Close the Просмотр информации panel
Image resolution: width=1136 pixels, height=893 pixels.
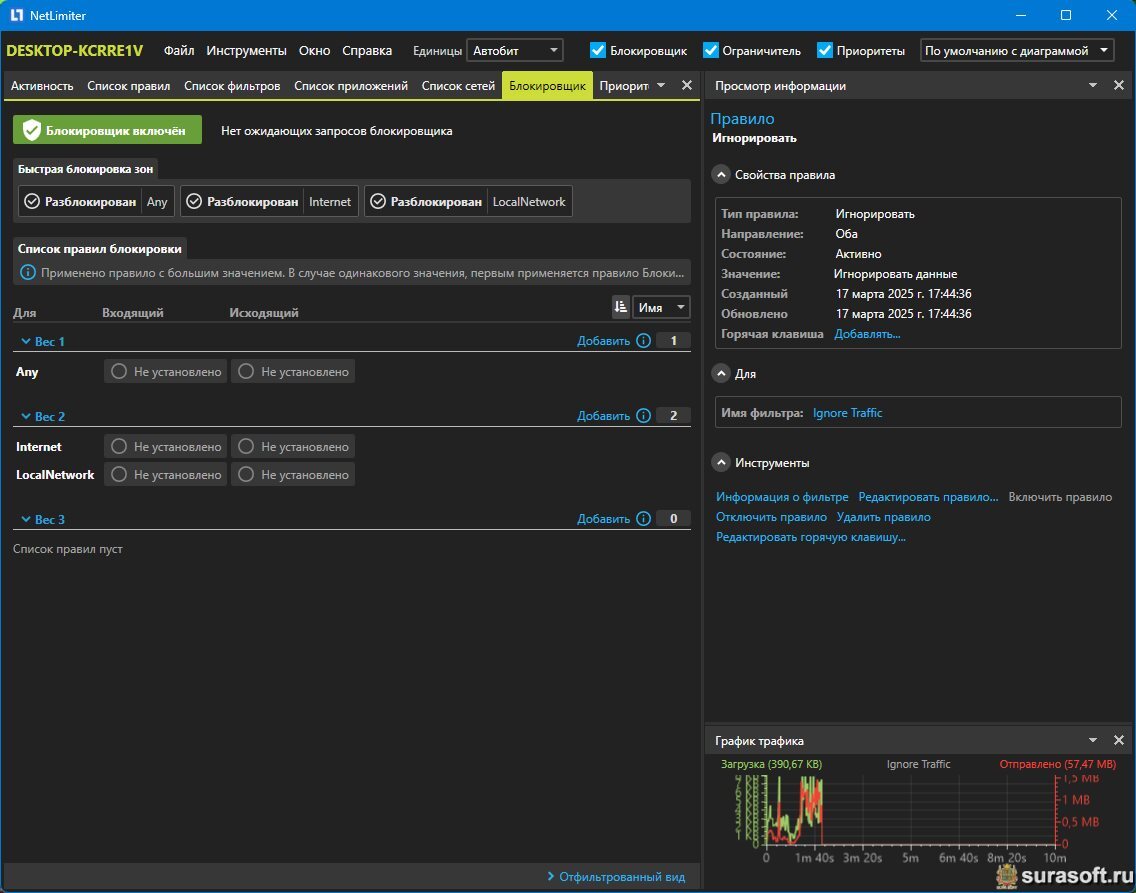click(x=1119, y=85)
